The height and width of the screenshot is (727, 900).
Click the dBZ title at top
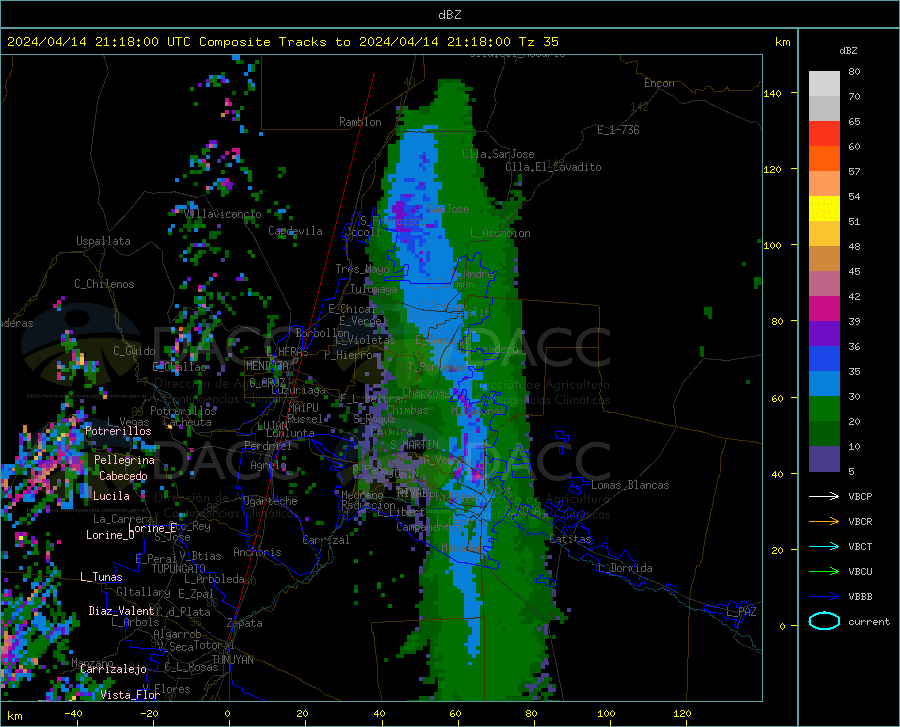[449, 15]
